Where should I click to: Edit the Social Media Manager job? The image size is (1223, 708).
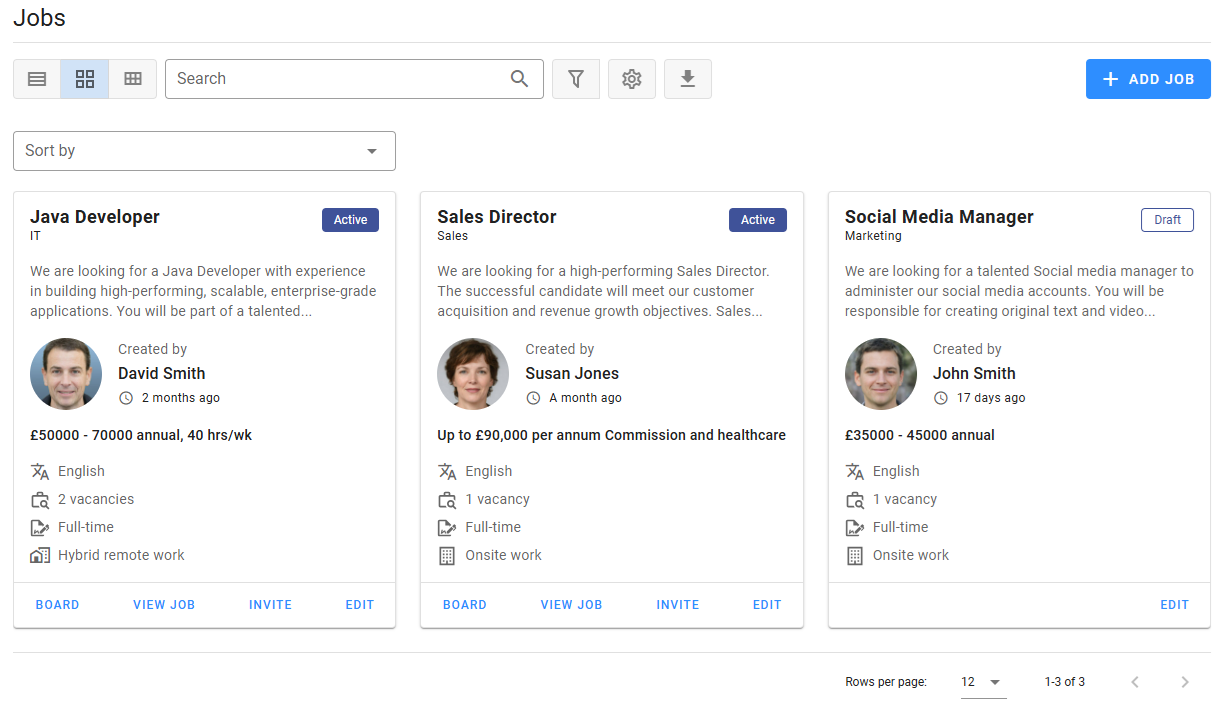1174,605
